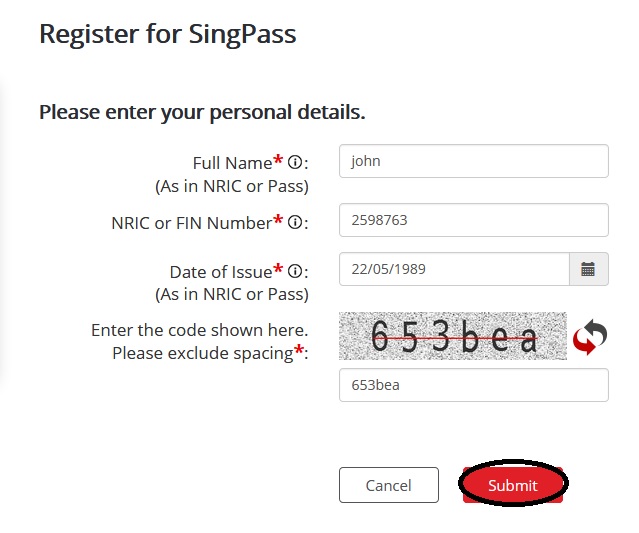Click the 'Enter the code shown here' label
Viewport: 639px width, 533px height.
pos(199,330)
